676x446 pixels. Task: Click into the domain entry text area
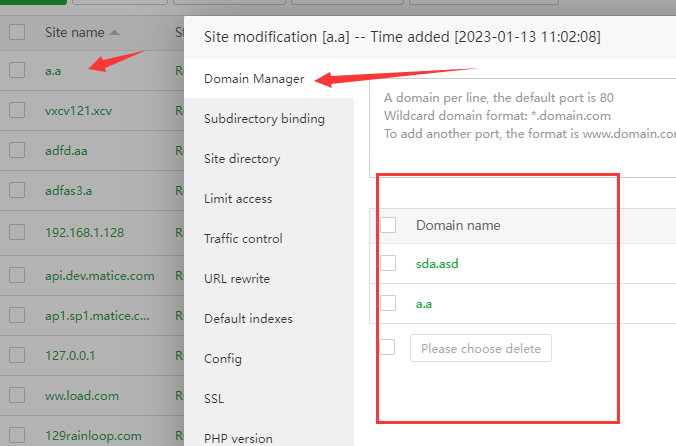coord(520,130)
